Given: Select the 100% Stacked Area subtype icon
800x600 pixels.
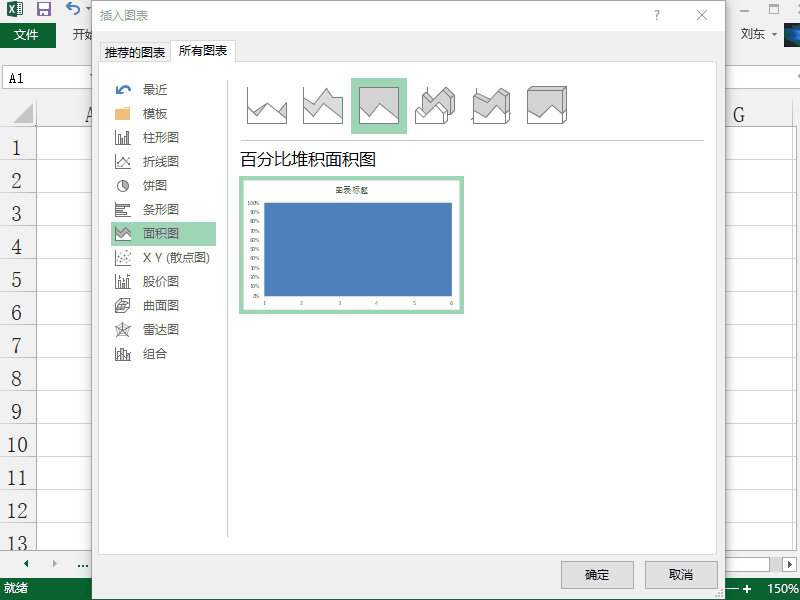Looking at the screenshot, I should 379,106.
